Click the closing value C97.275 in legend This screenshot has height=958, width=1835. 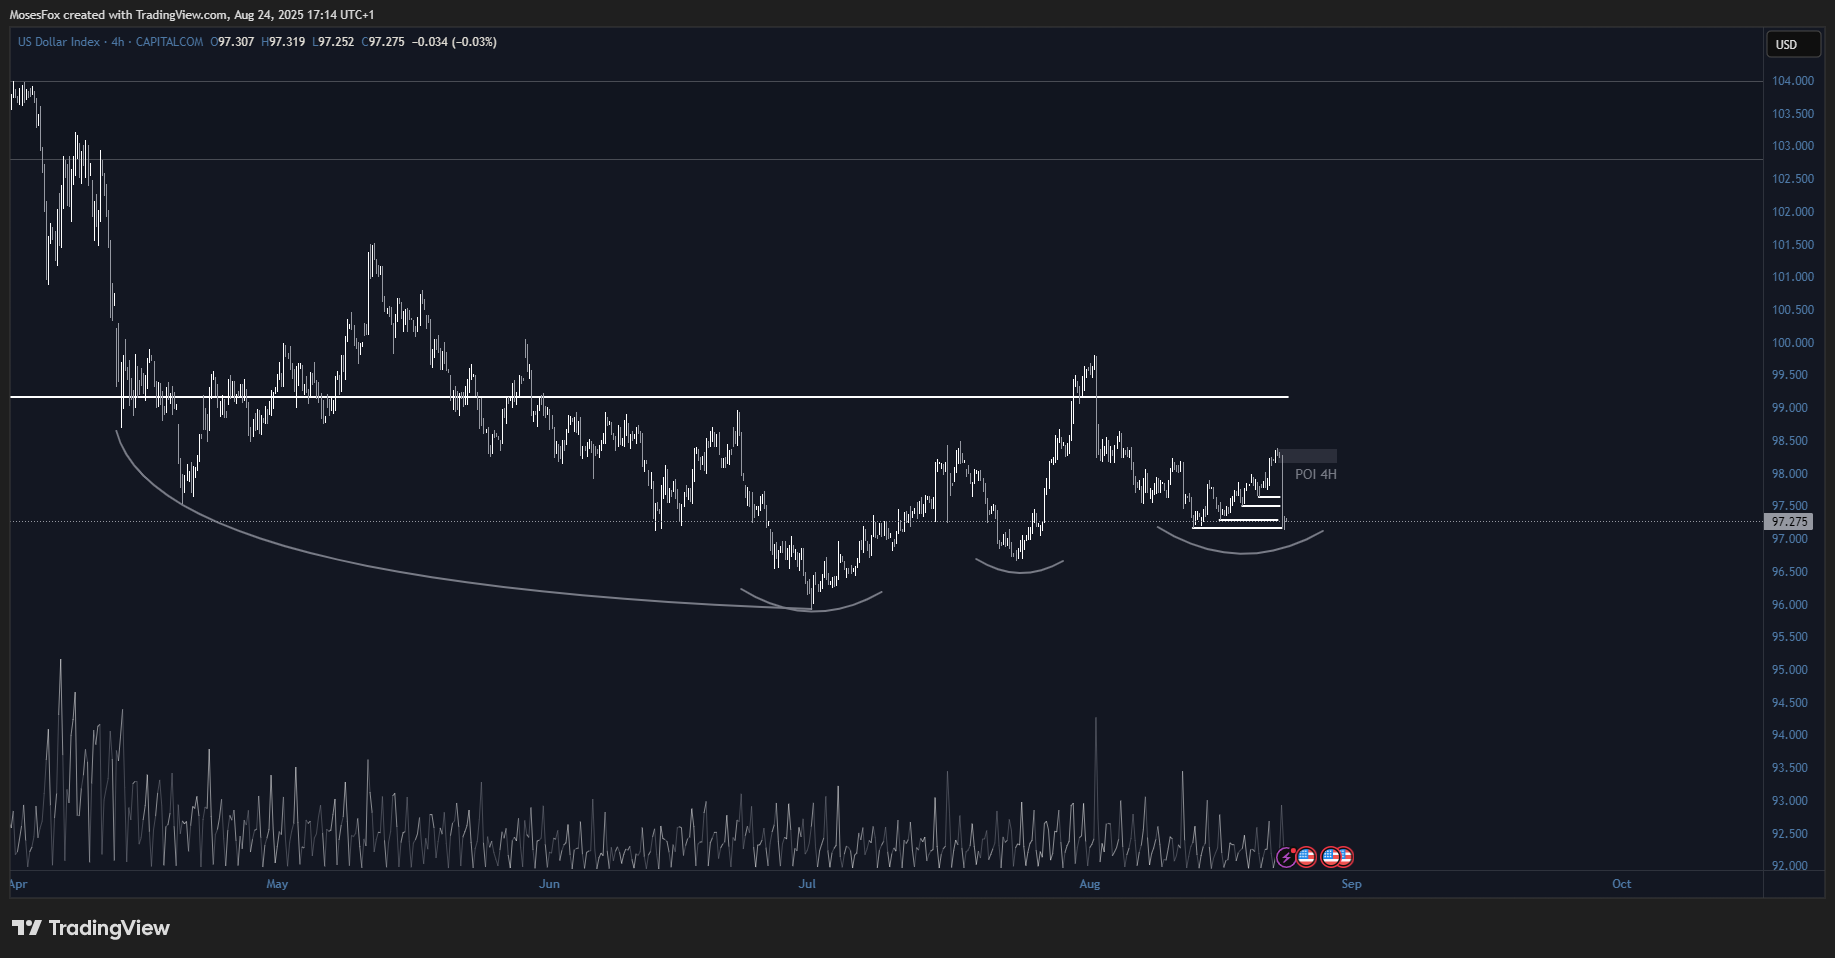385,42
